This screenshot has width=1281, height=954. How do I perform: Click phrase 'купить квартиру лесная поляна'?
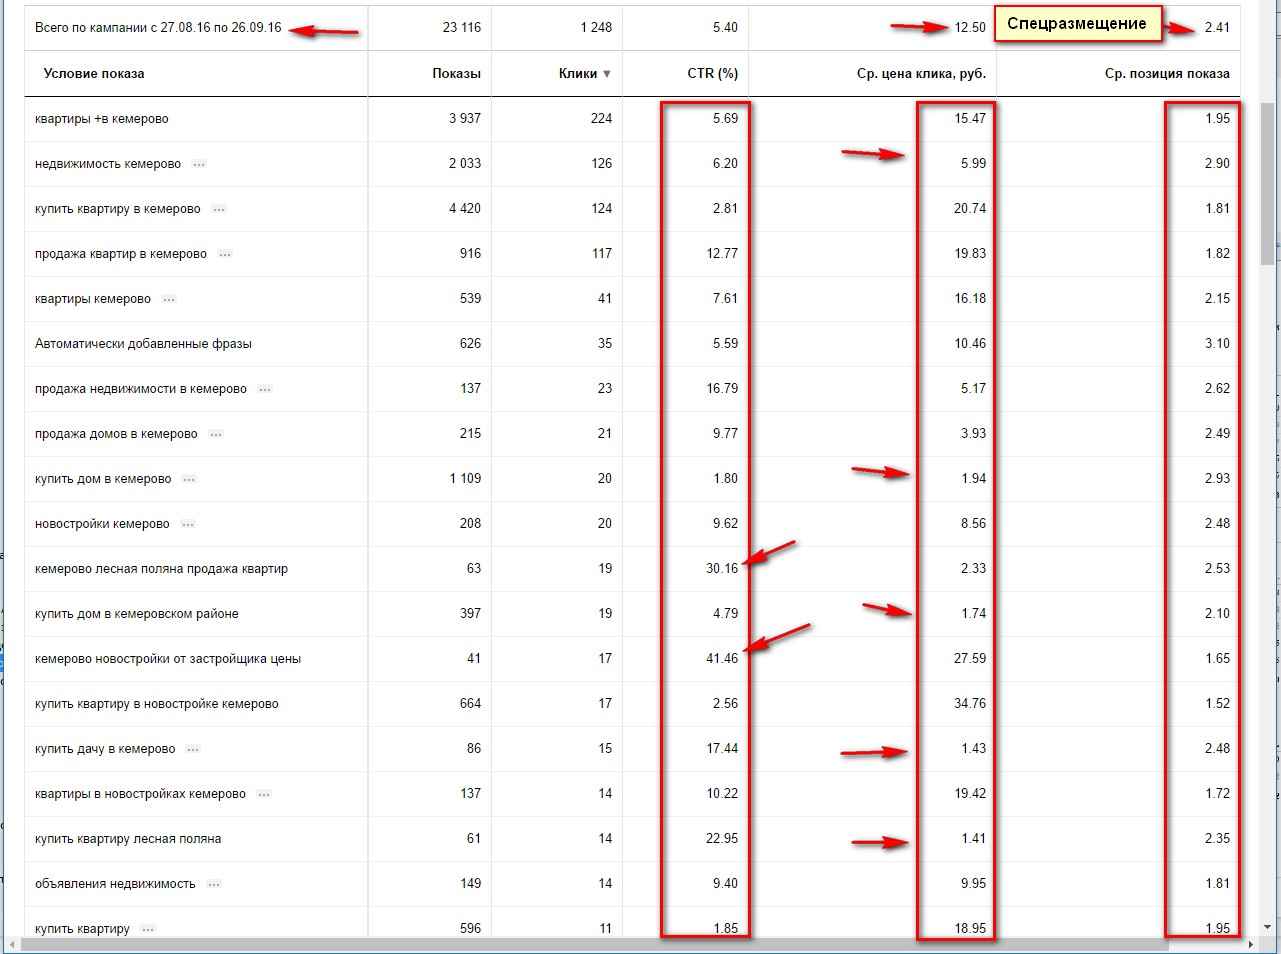click(128, 839)
